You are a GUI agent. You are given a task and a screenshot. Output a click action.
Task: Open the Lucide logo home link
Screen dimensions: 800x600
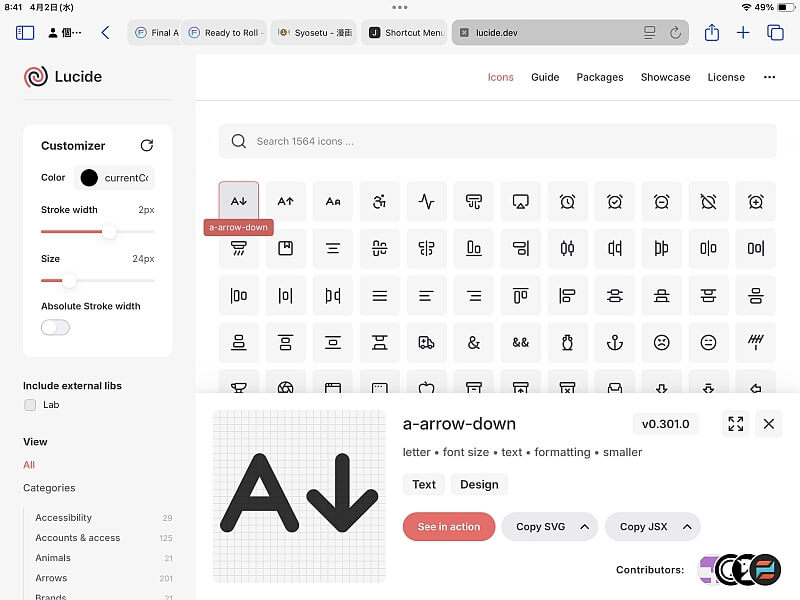point(63,77)
